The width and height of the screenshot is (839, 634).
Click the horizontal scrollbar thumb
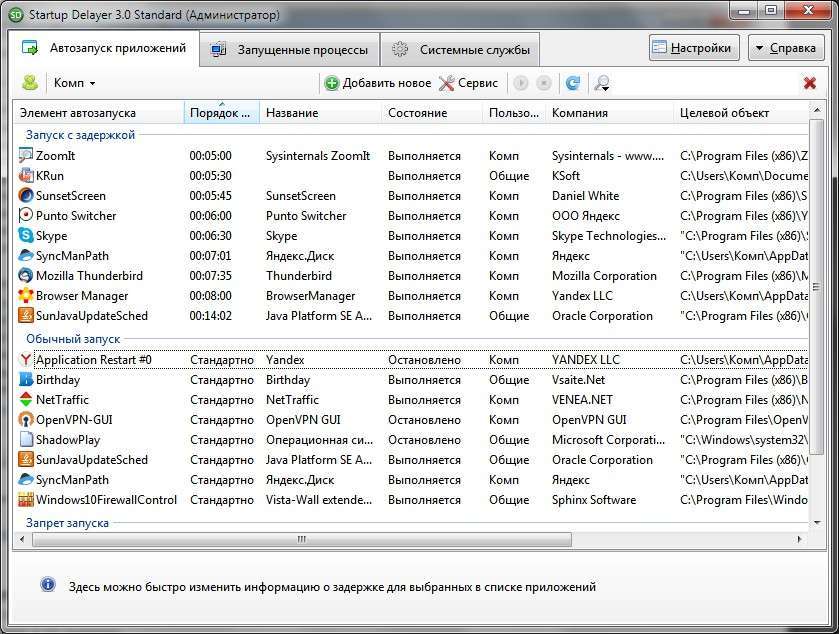[302, 539]
